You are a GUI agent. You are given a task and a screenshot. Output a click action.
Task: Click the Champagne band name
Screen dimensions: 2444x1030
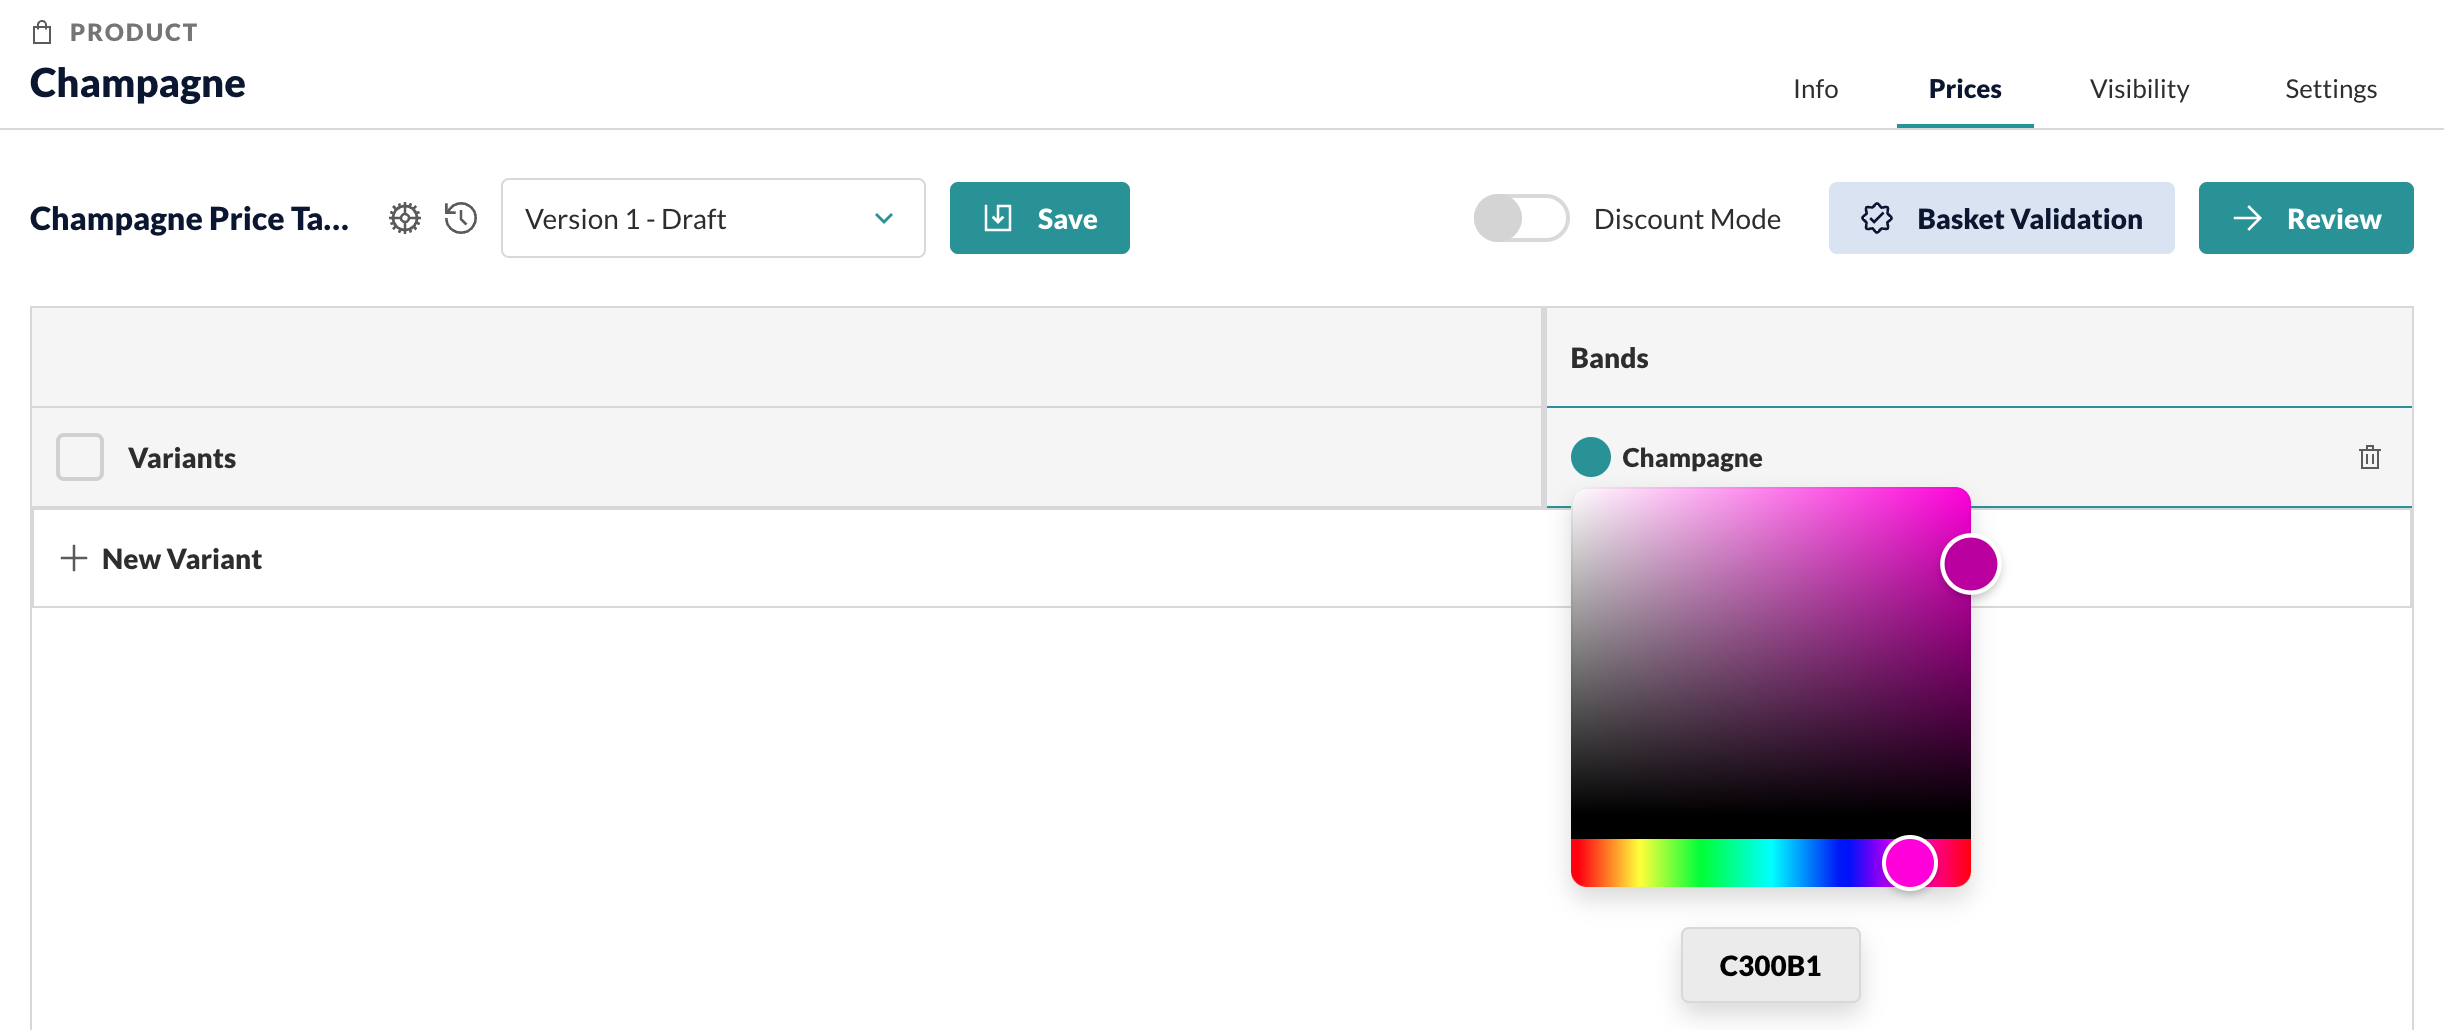click(x=1692, y=457)
